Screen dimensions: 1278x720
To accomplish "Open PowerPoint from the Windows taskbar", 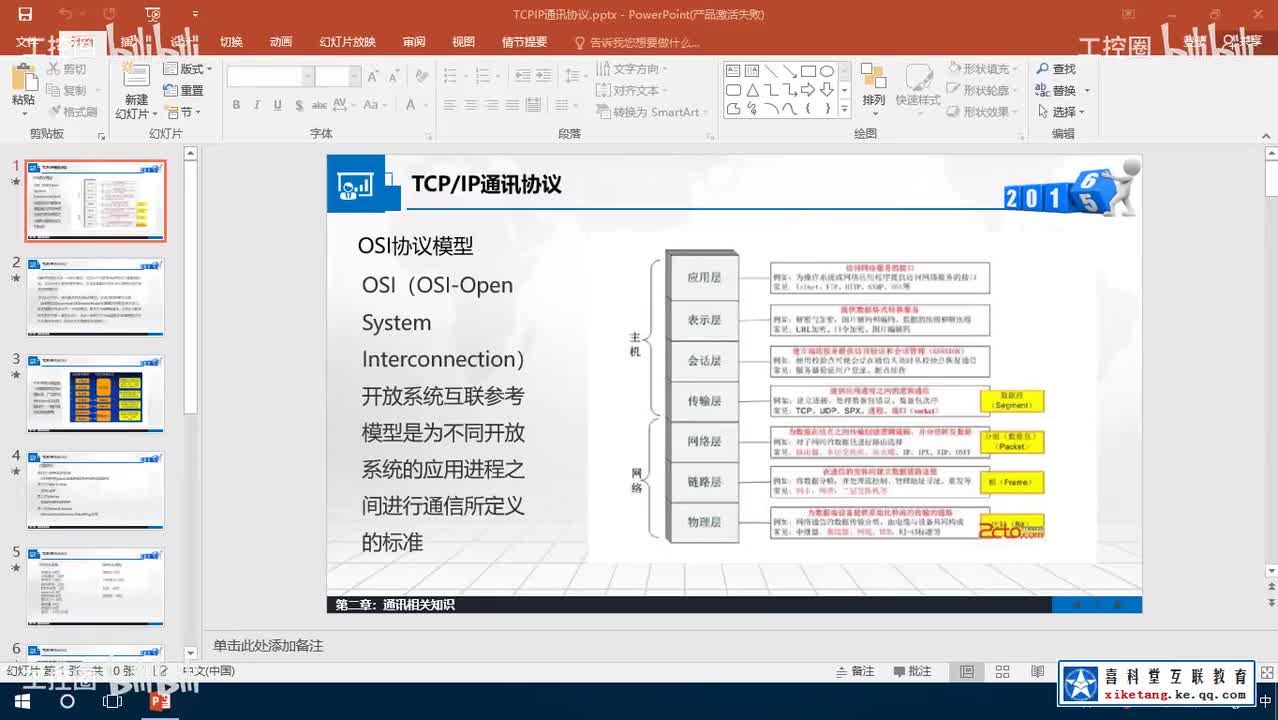I will (160, 701).
